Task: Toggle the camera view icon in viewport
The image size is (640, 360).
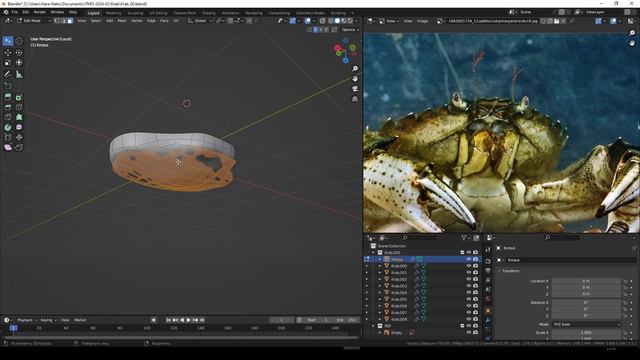Action: click(355, 89)
